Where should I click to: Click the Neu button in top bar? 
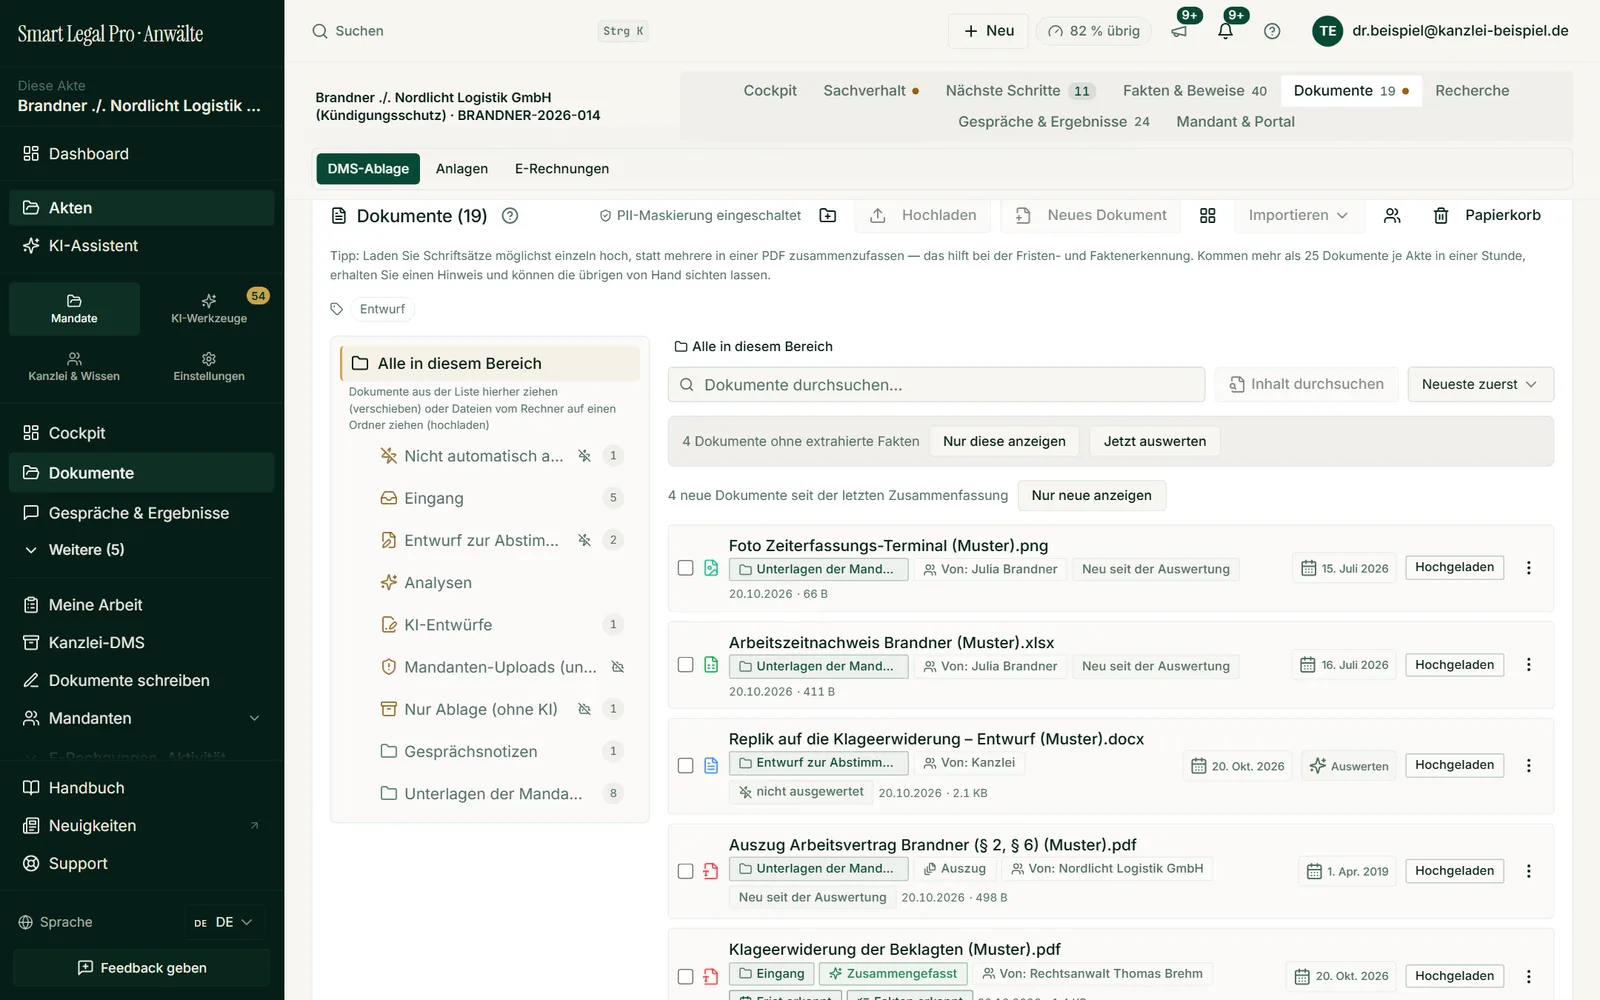[x=988, y=31]
